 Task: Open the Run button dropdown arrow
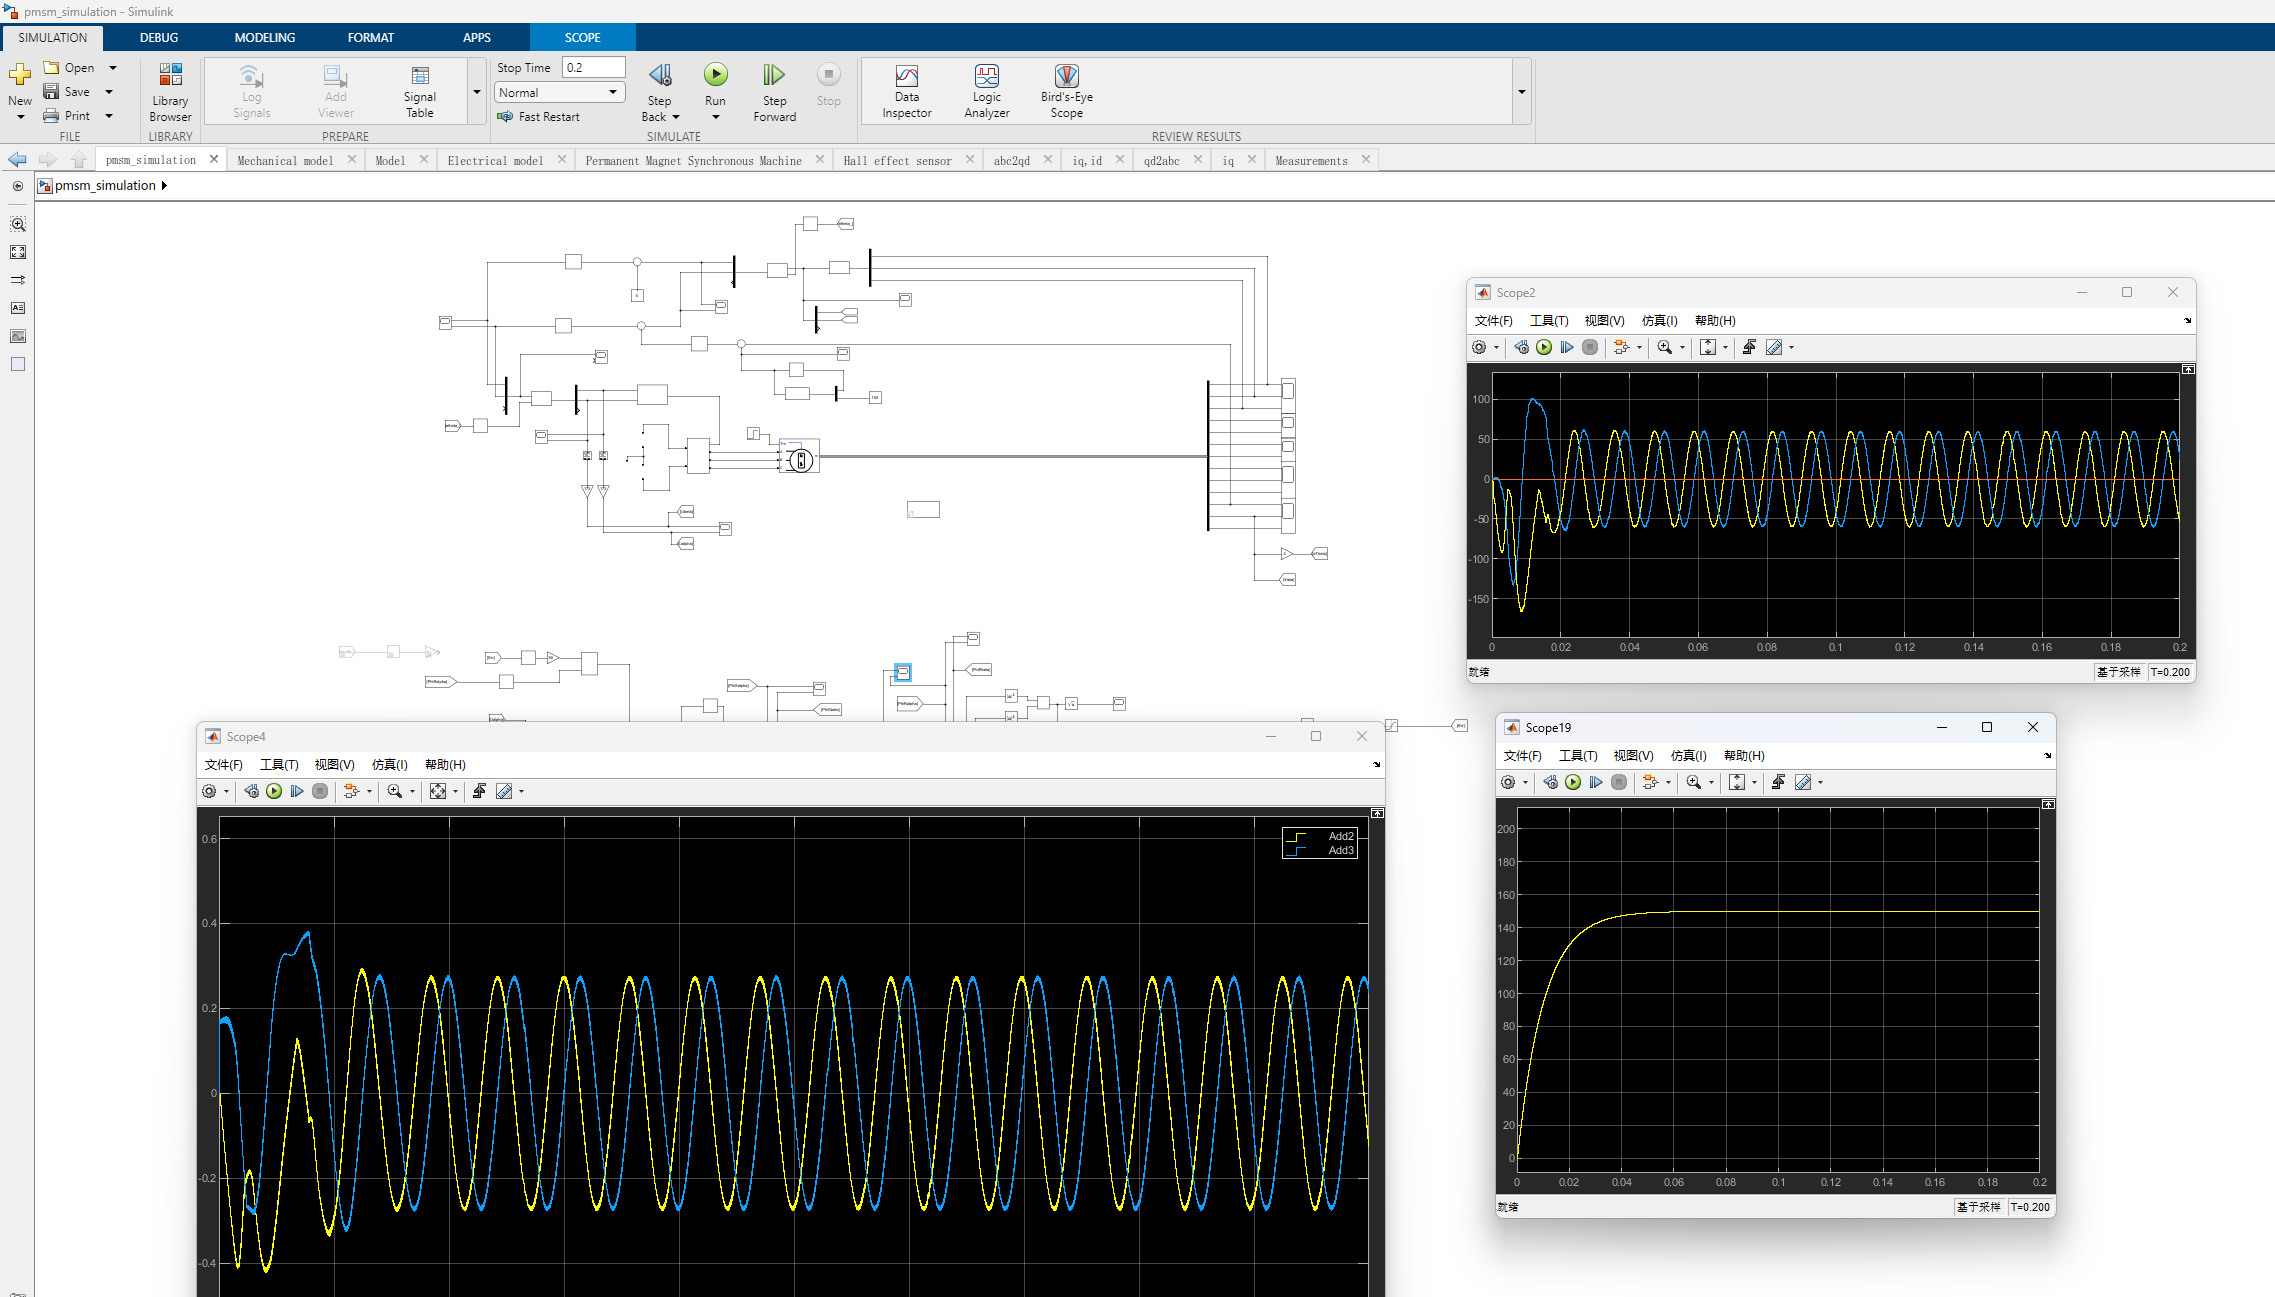[x=715, y=117]
